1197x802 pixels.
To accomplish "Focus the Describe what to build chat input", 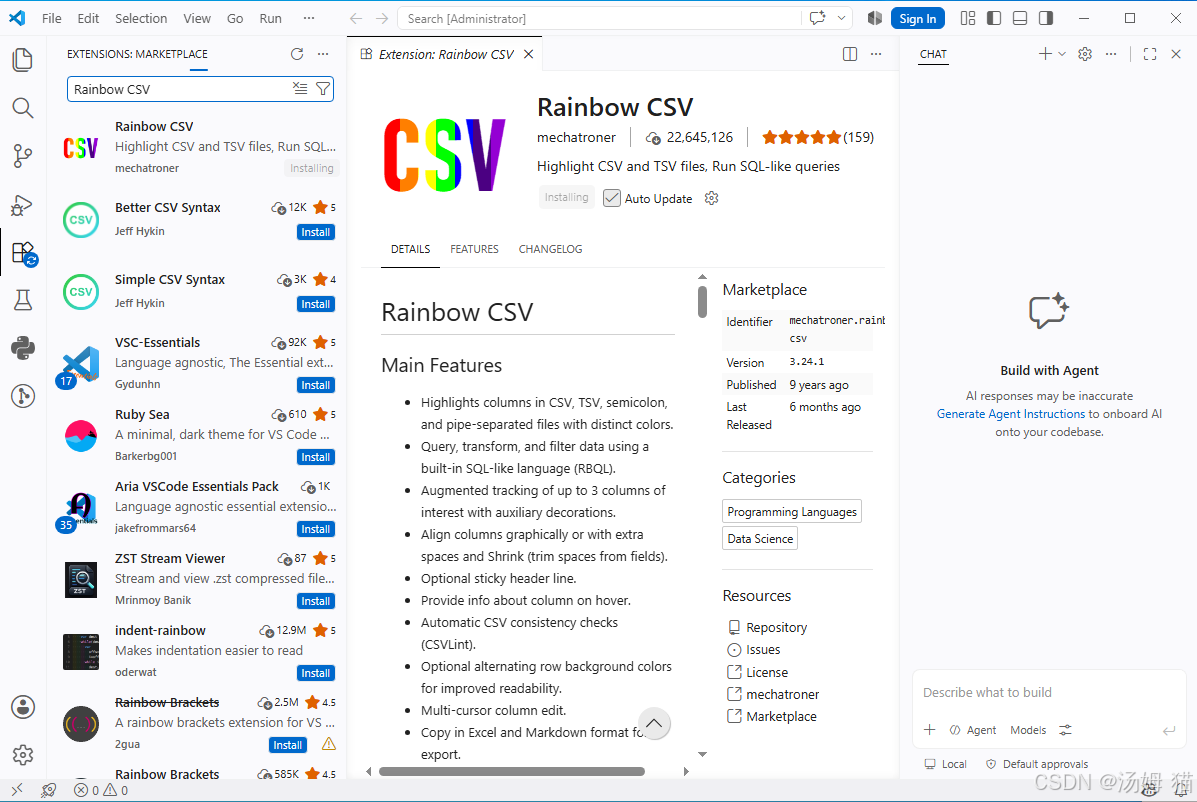I will pyautogui.click(x=1049, y=692).
